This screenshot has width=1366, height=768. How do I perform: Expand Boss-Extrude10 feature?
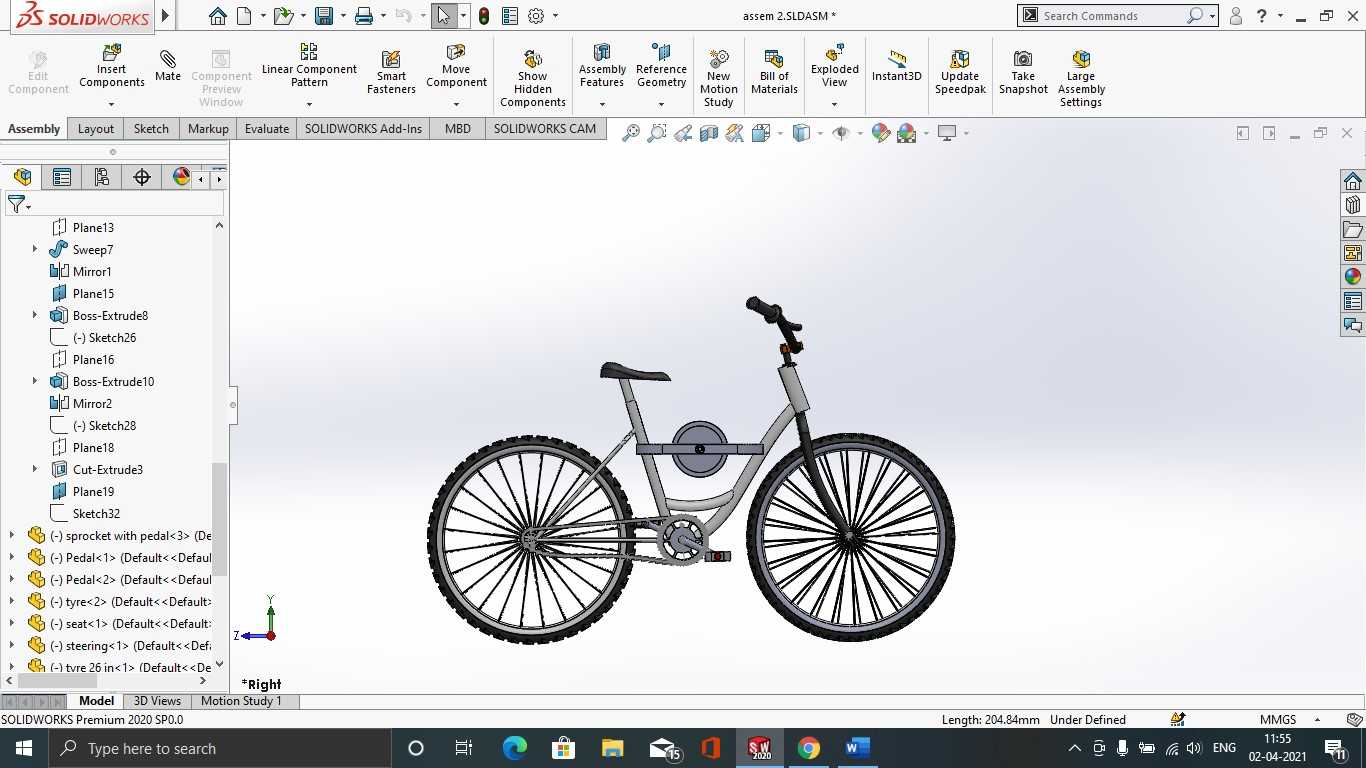pos(35,381)
